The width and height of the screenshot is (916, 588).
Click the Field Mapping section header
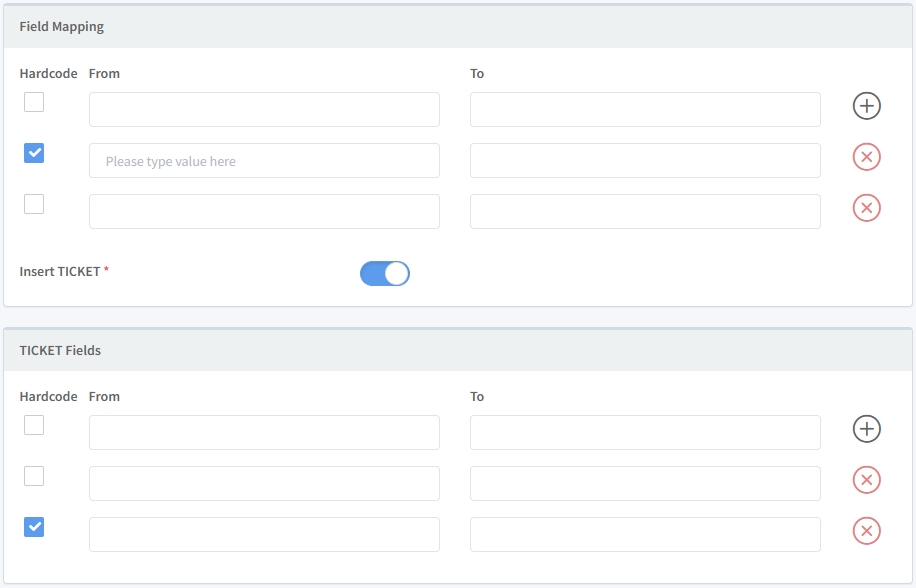62,26
